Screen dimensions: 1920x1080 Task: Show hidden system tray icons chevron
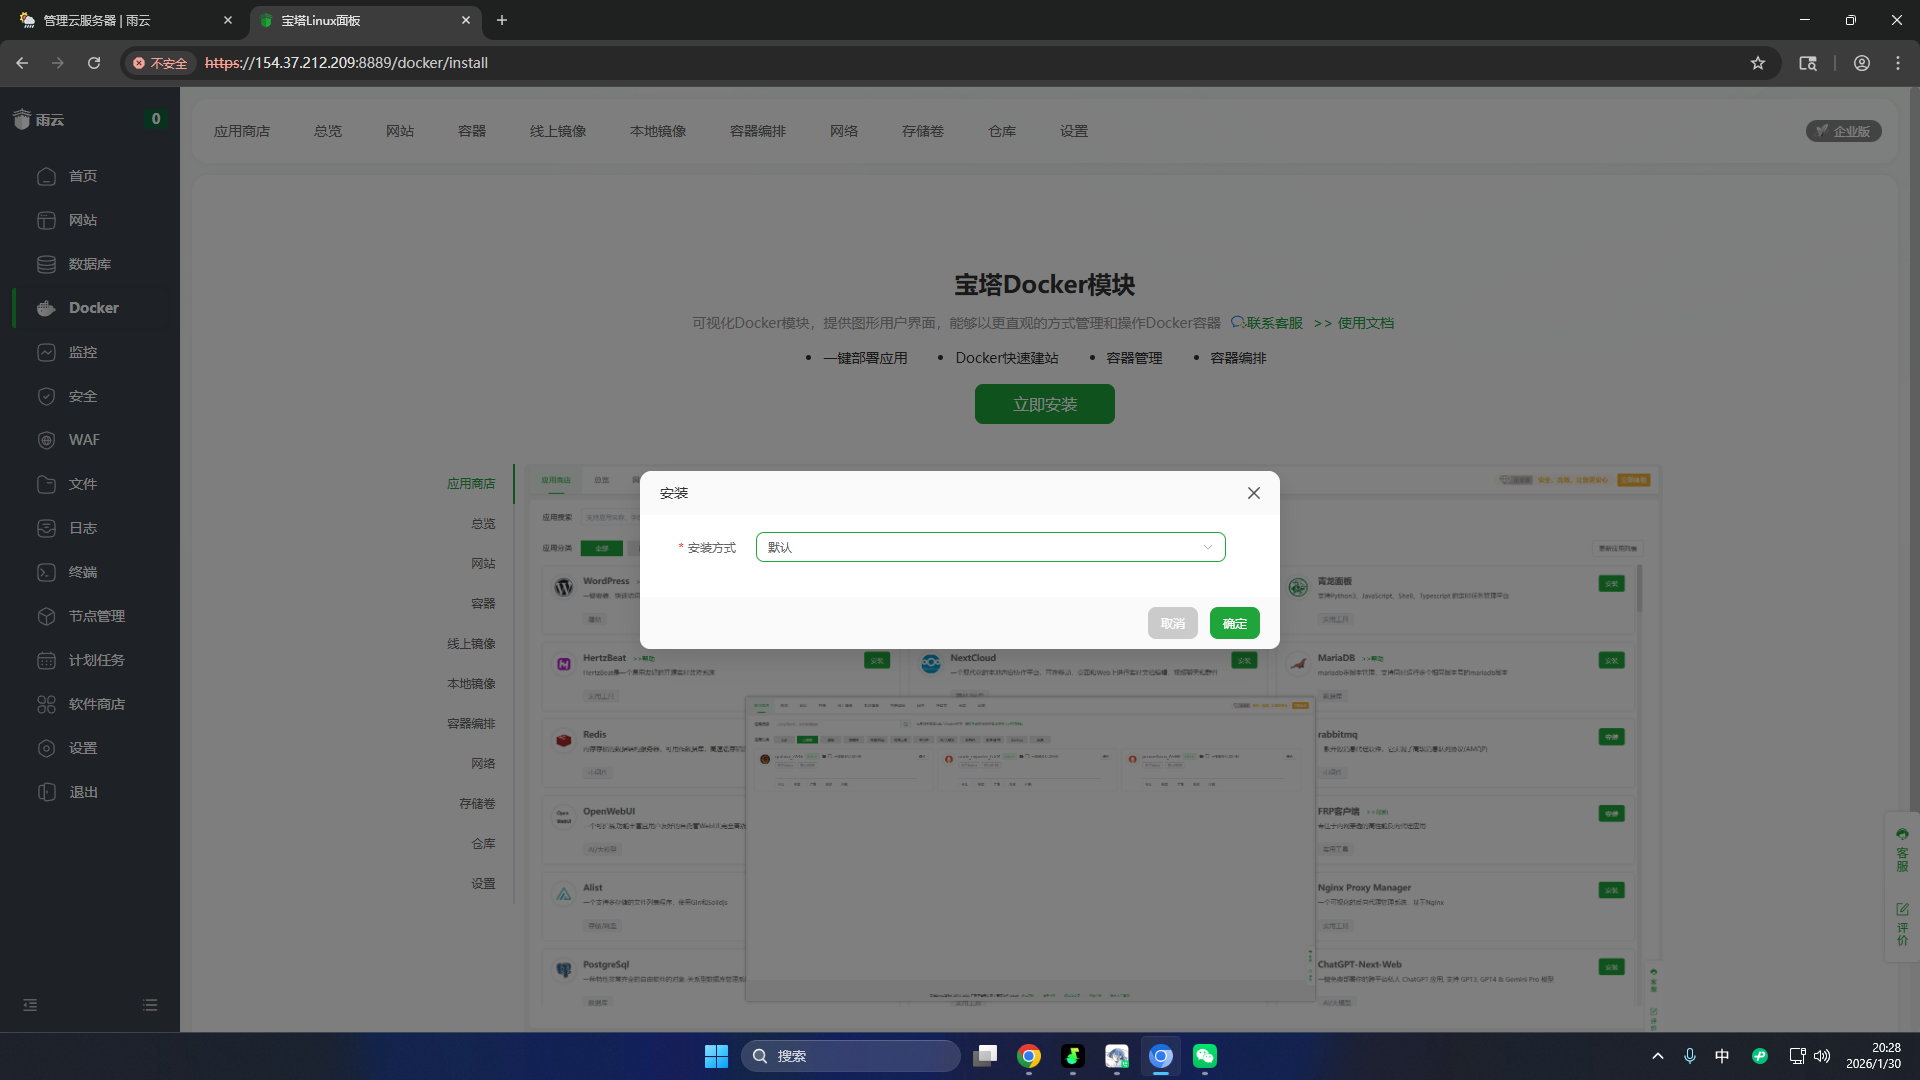(x=1657, y=1056)
